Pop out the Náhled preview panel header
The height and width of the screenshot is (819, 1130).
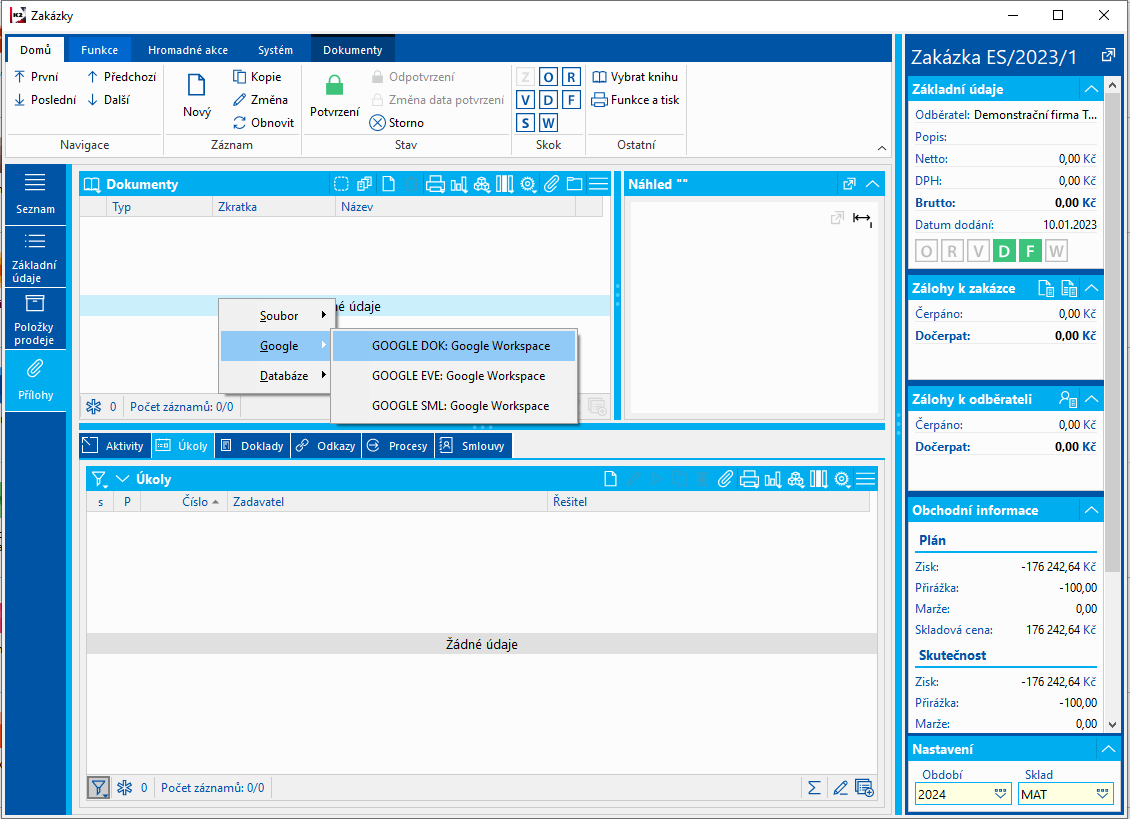coord(850,184)
